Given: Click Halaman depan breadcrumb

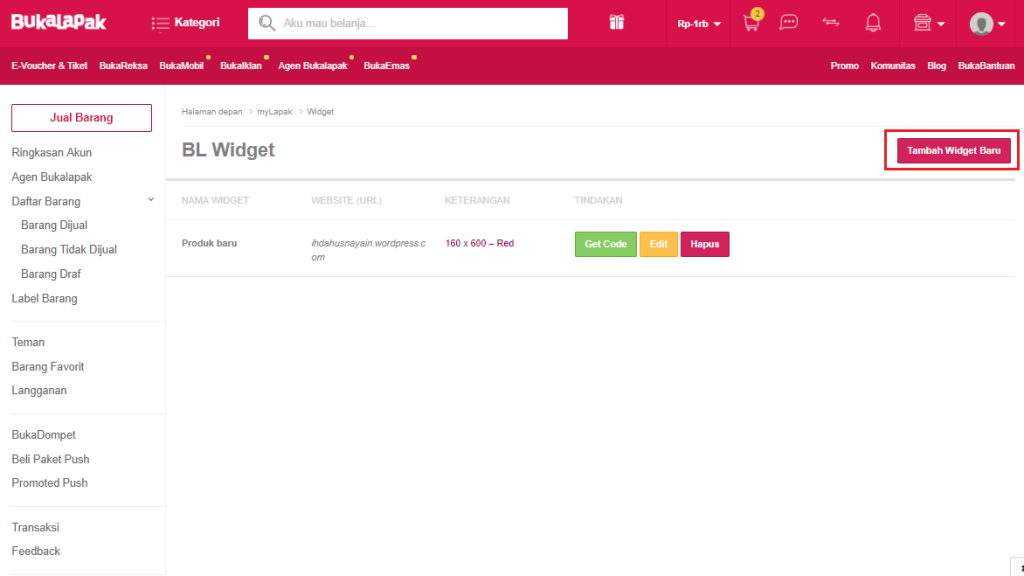Looking at the screenshot, I should [212, 112].
